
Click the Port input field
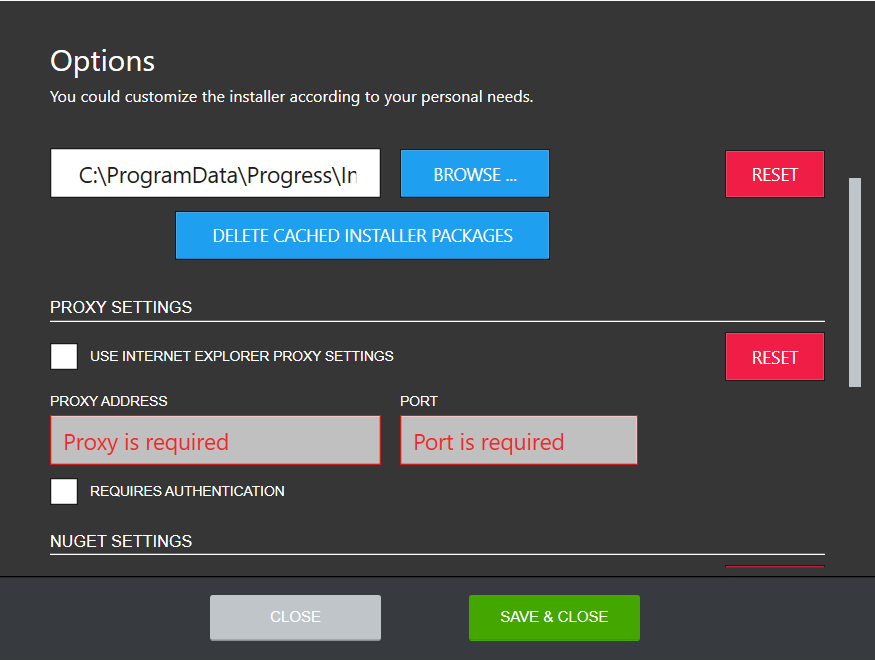tap(519, 440)
